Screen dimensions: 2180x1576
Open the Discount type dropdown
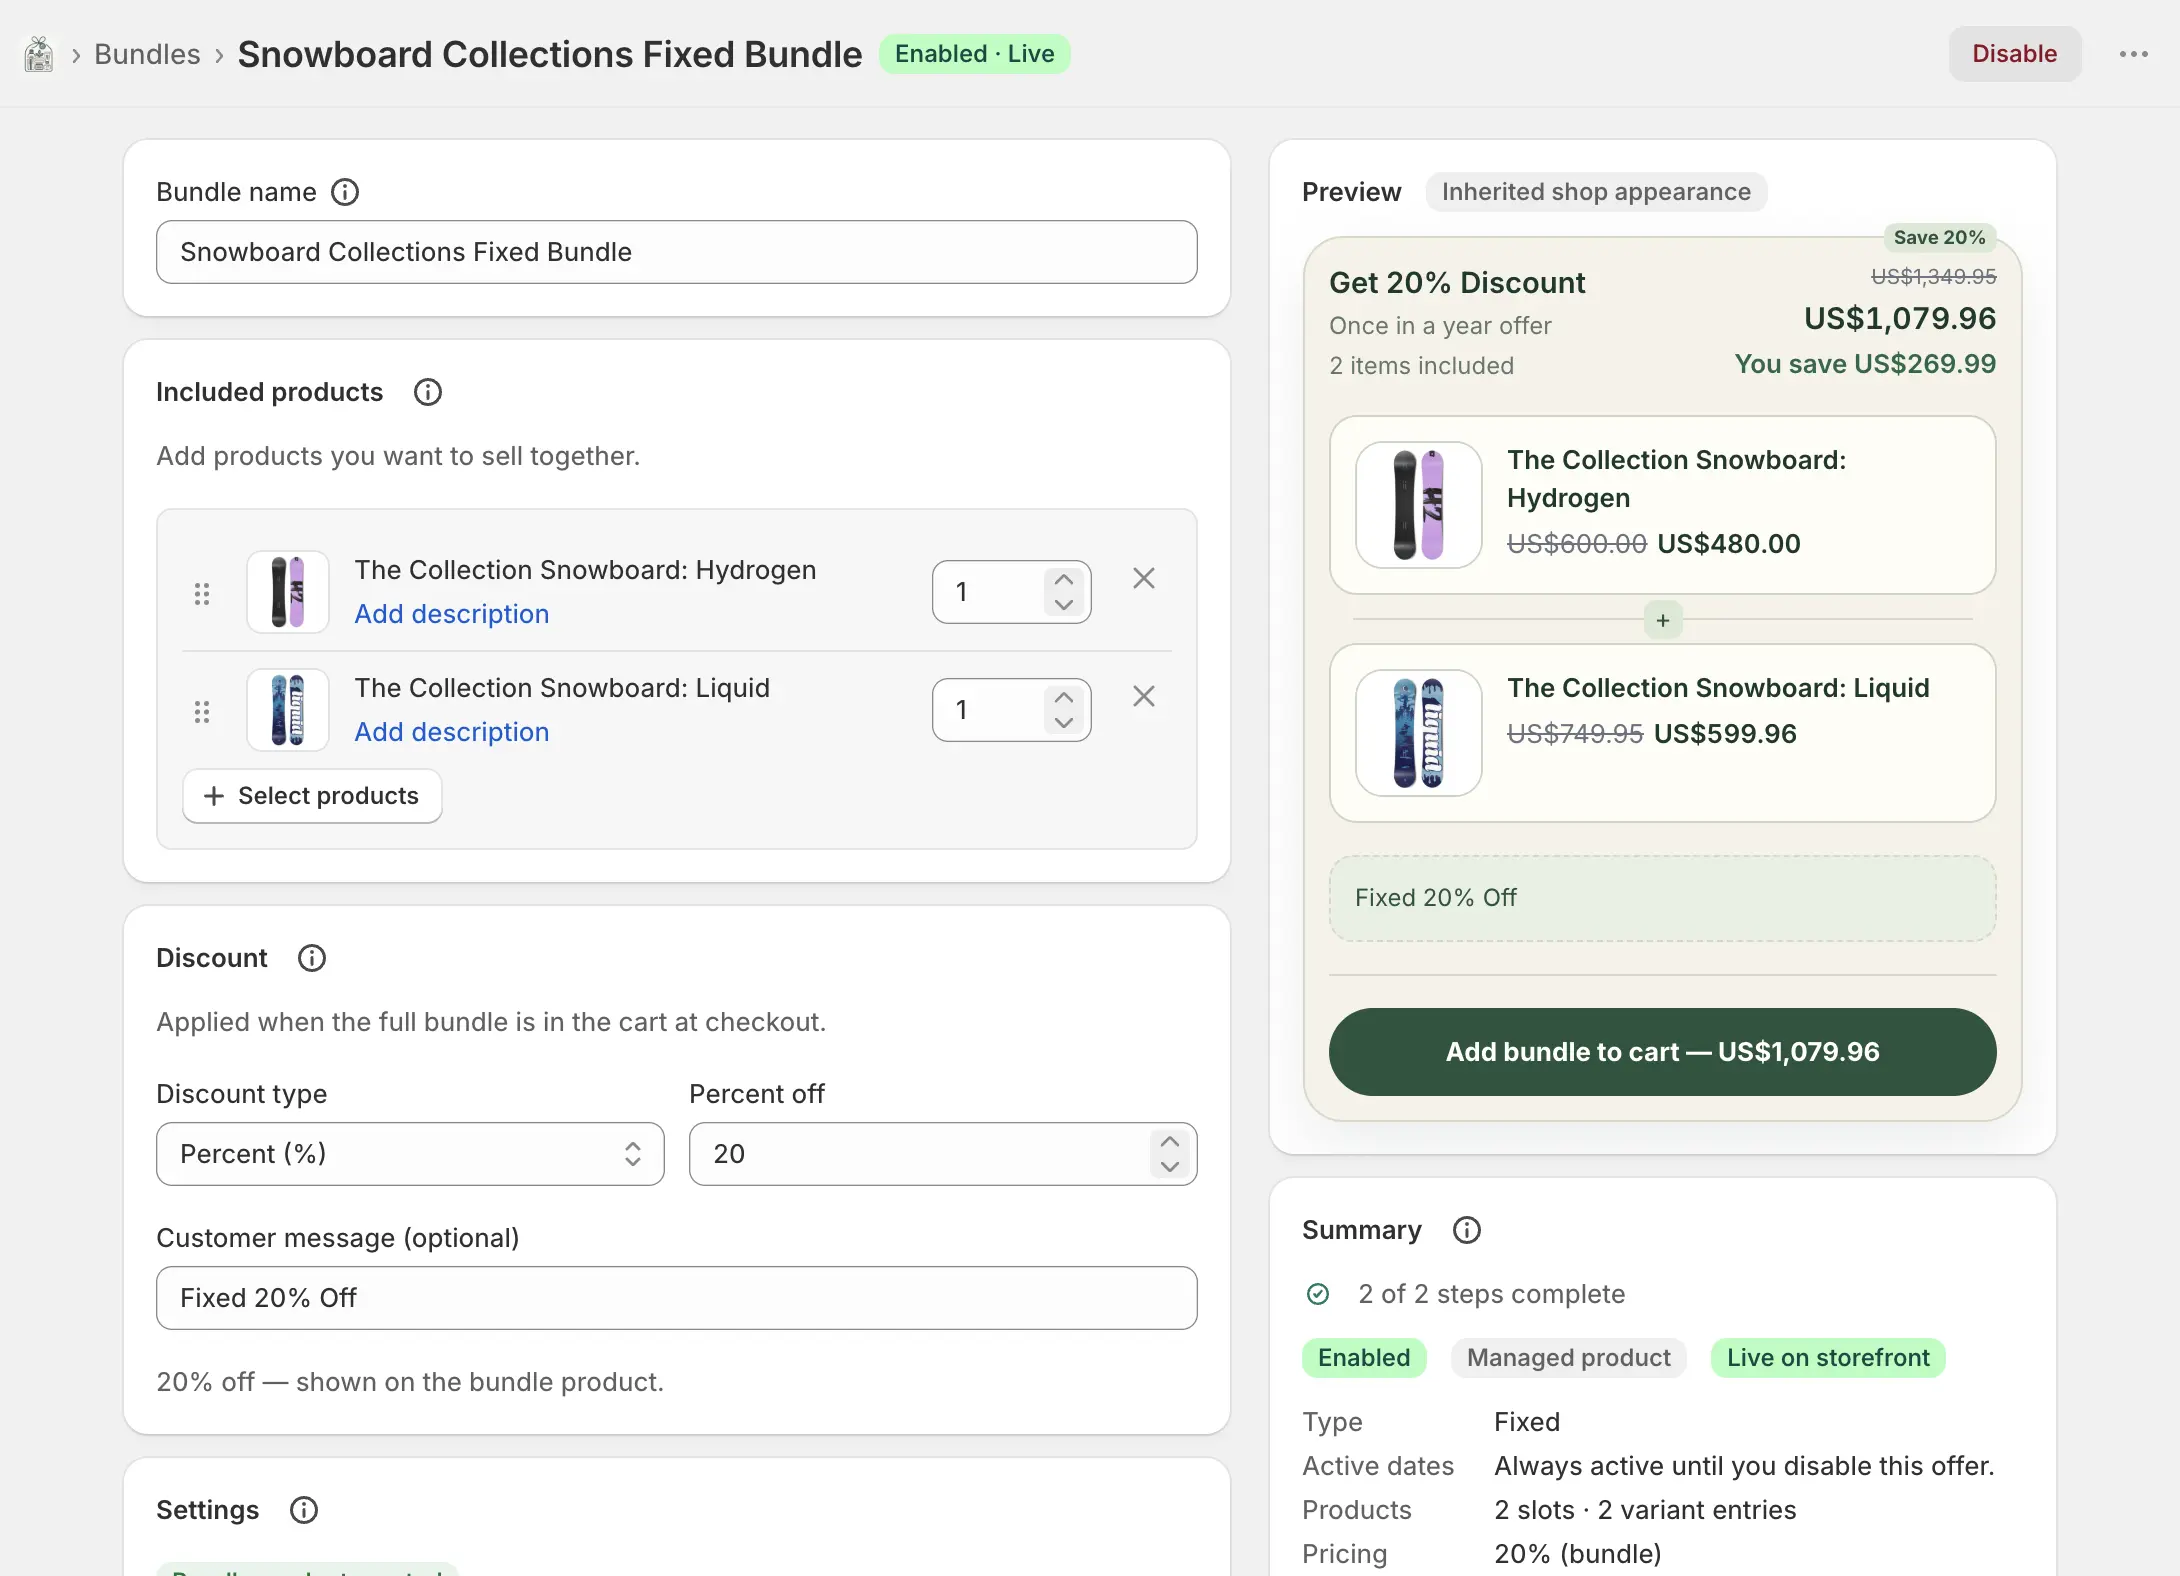410,1154
